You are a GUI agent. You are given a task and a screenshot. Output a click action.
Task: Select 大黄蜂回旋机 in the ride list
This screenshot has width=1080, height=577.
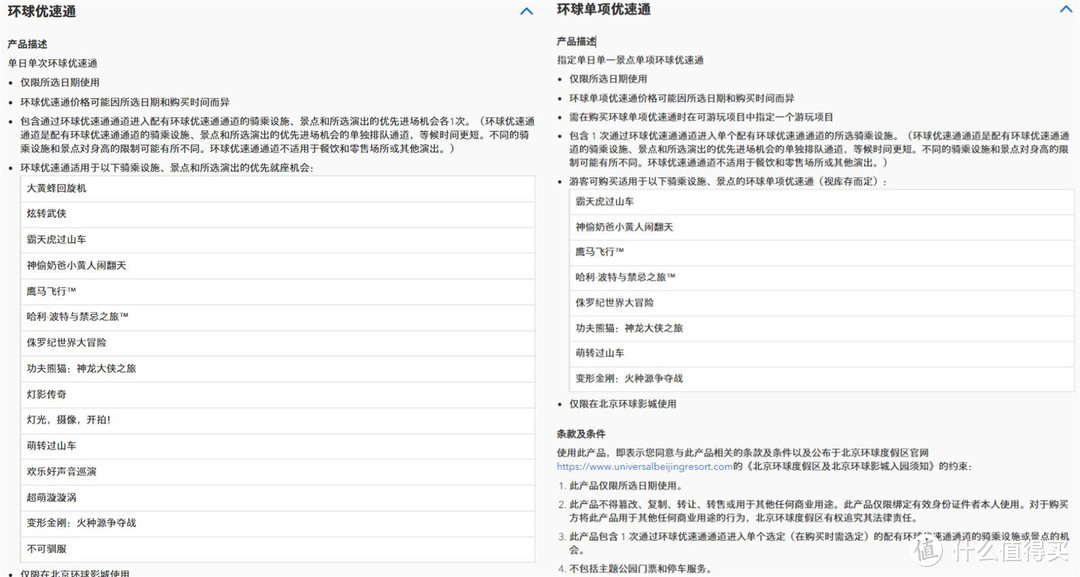57,188
